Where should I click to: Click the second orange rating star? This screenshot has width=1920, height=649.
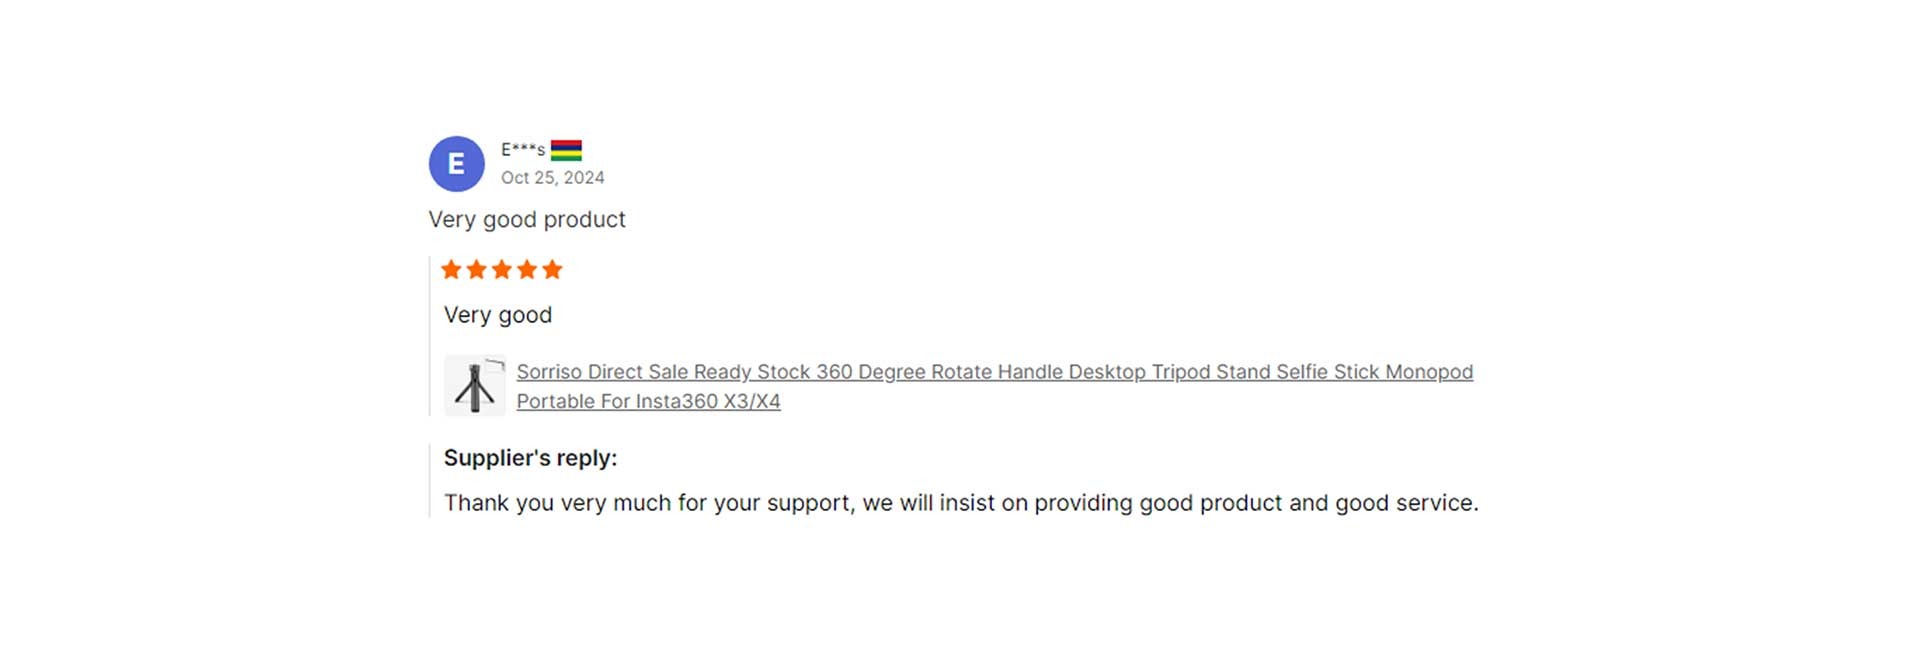click(x=476, y=269)
